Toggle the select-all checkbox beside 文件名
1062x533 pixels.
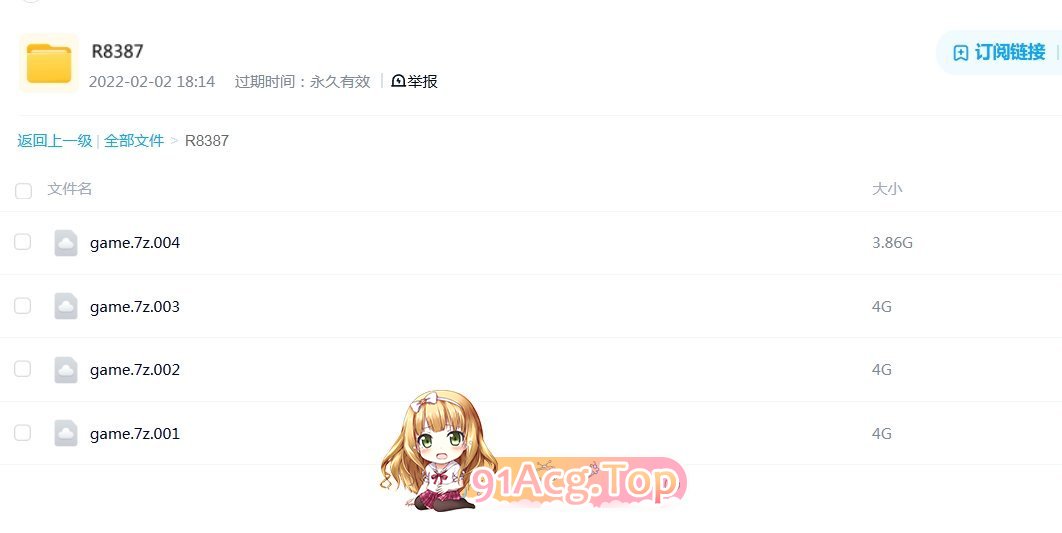point(23,190)
